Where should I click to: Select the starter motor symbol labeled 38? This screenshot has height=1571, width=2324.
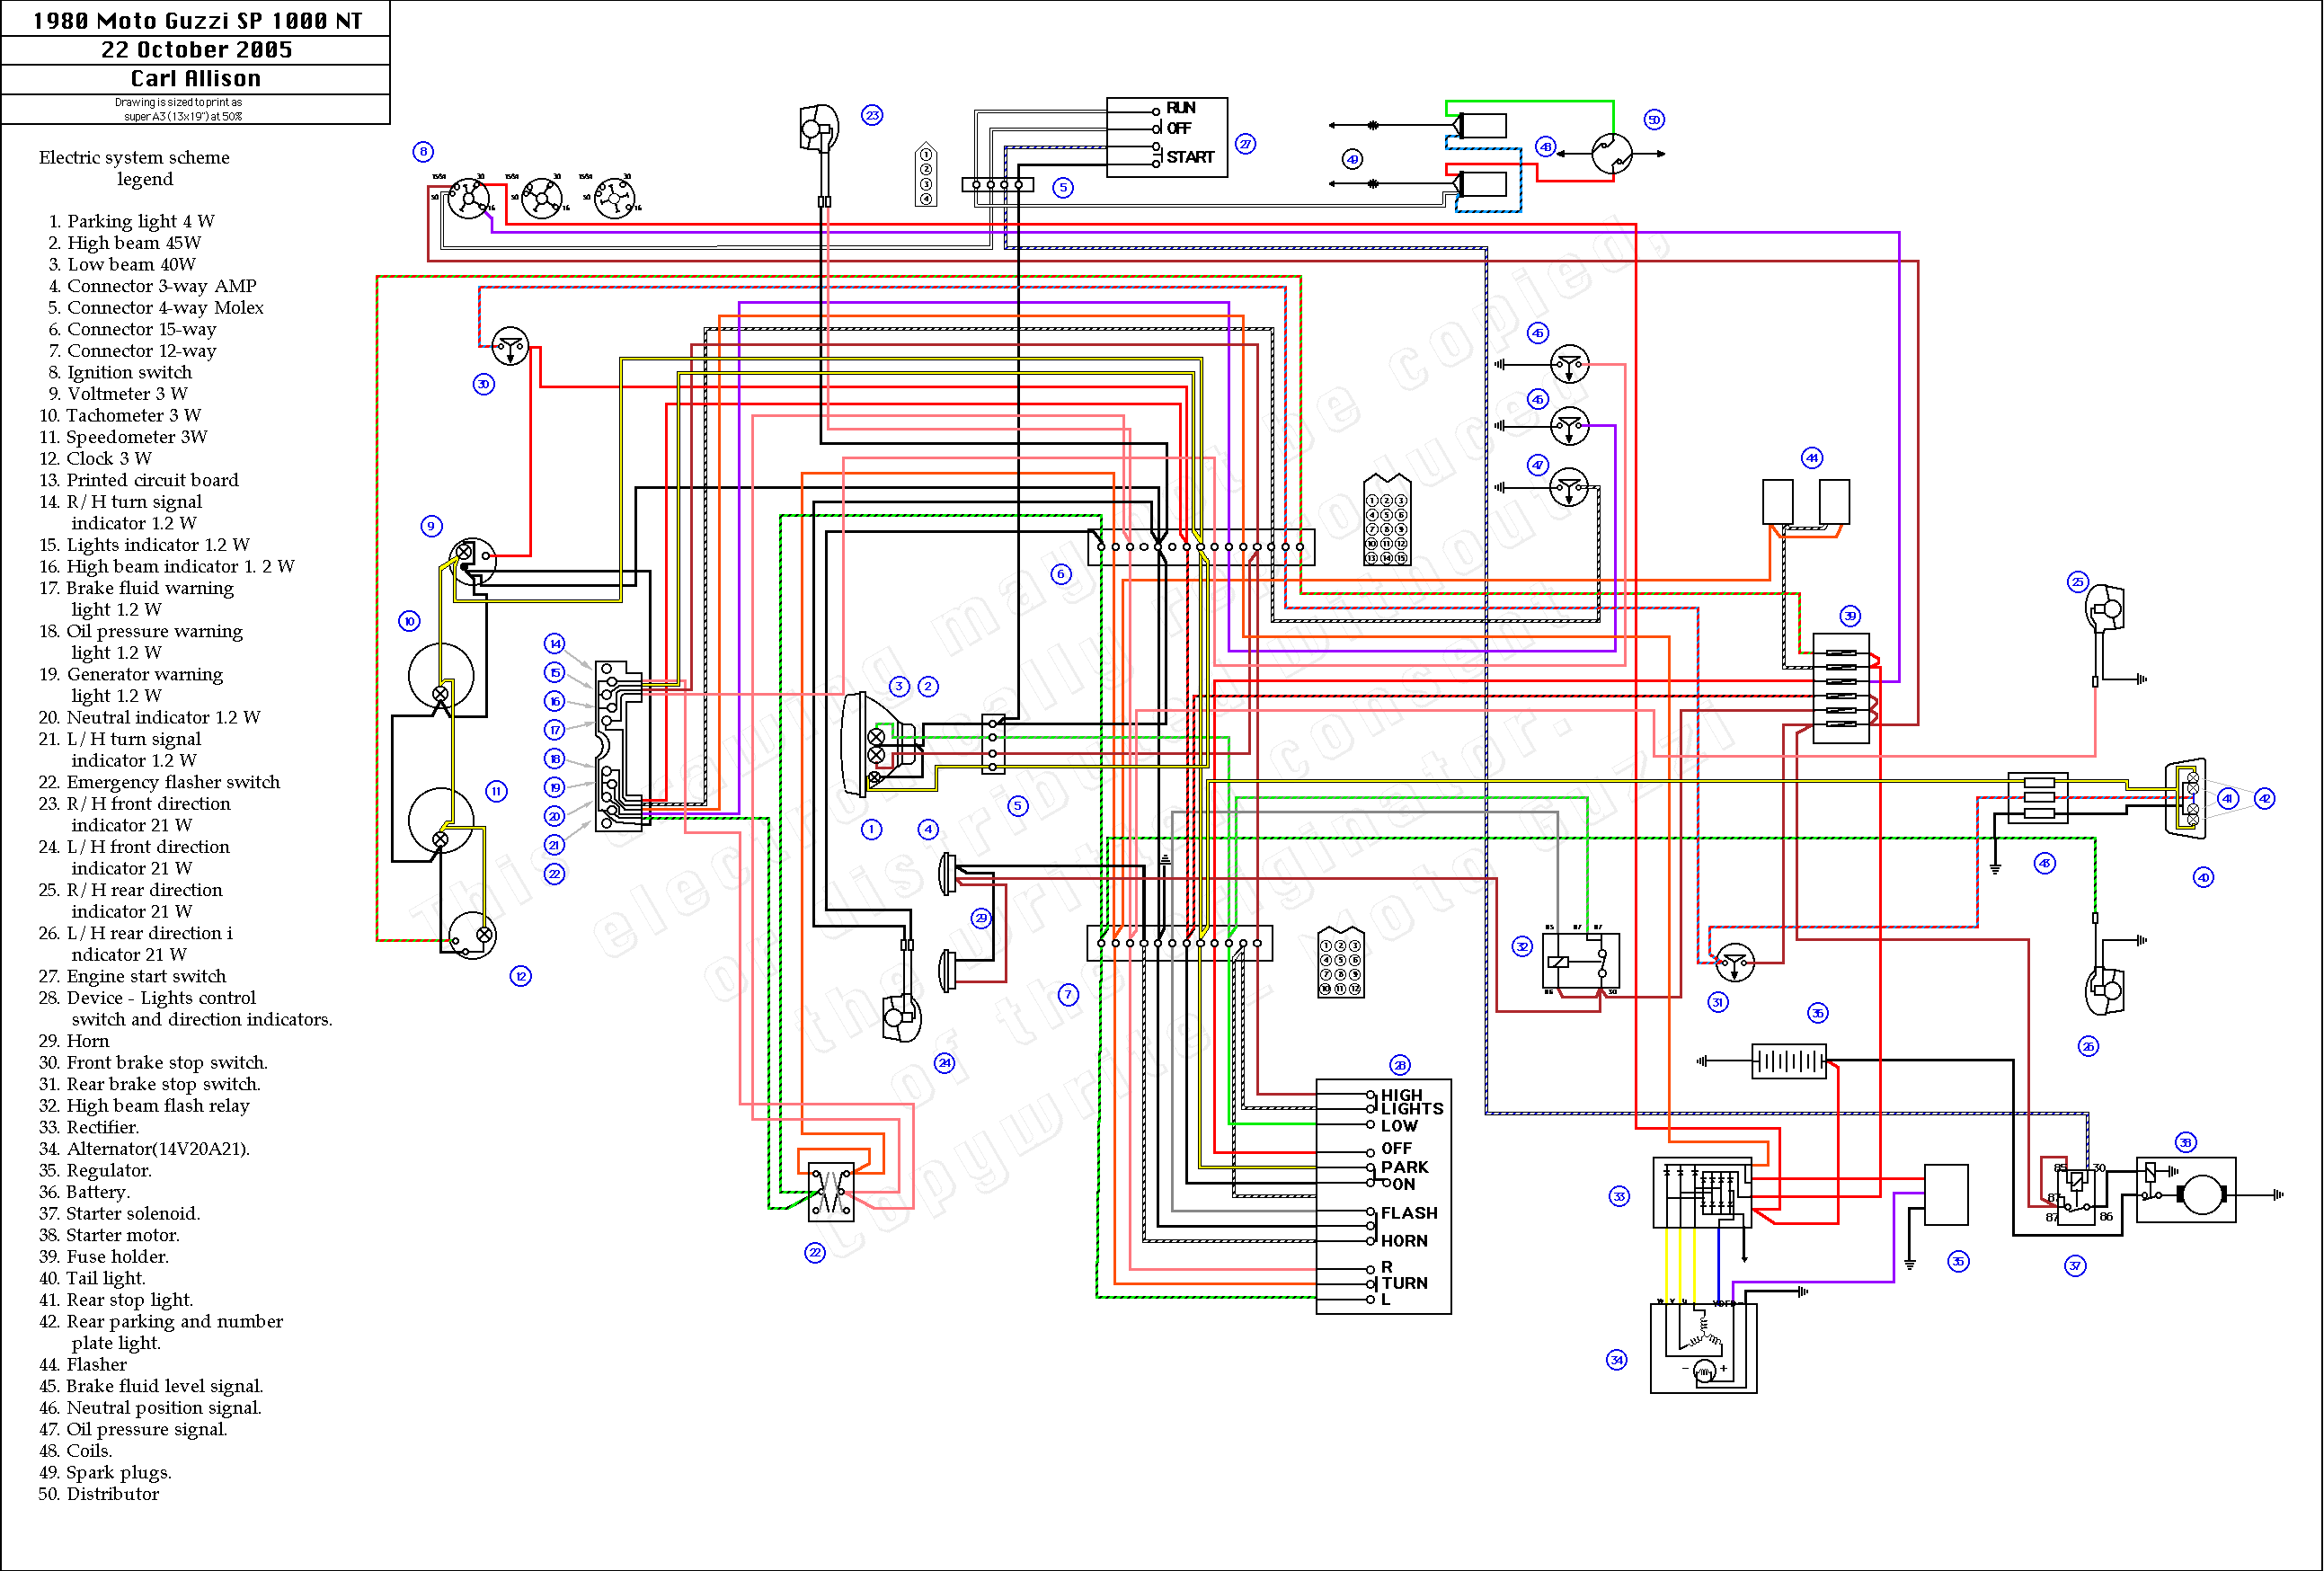(2186, 1191)
